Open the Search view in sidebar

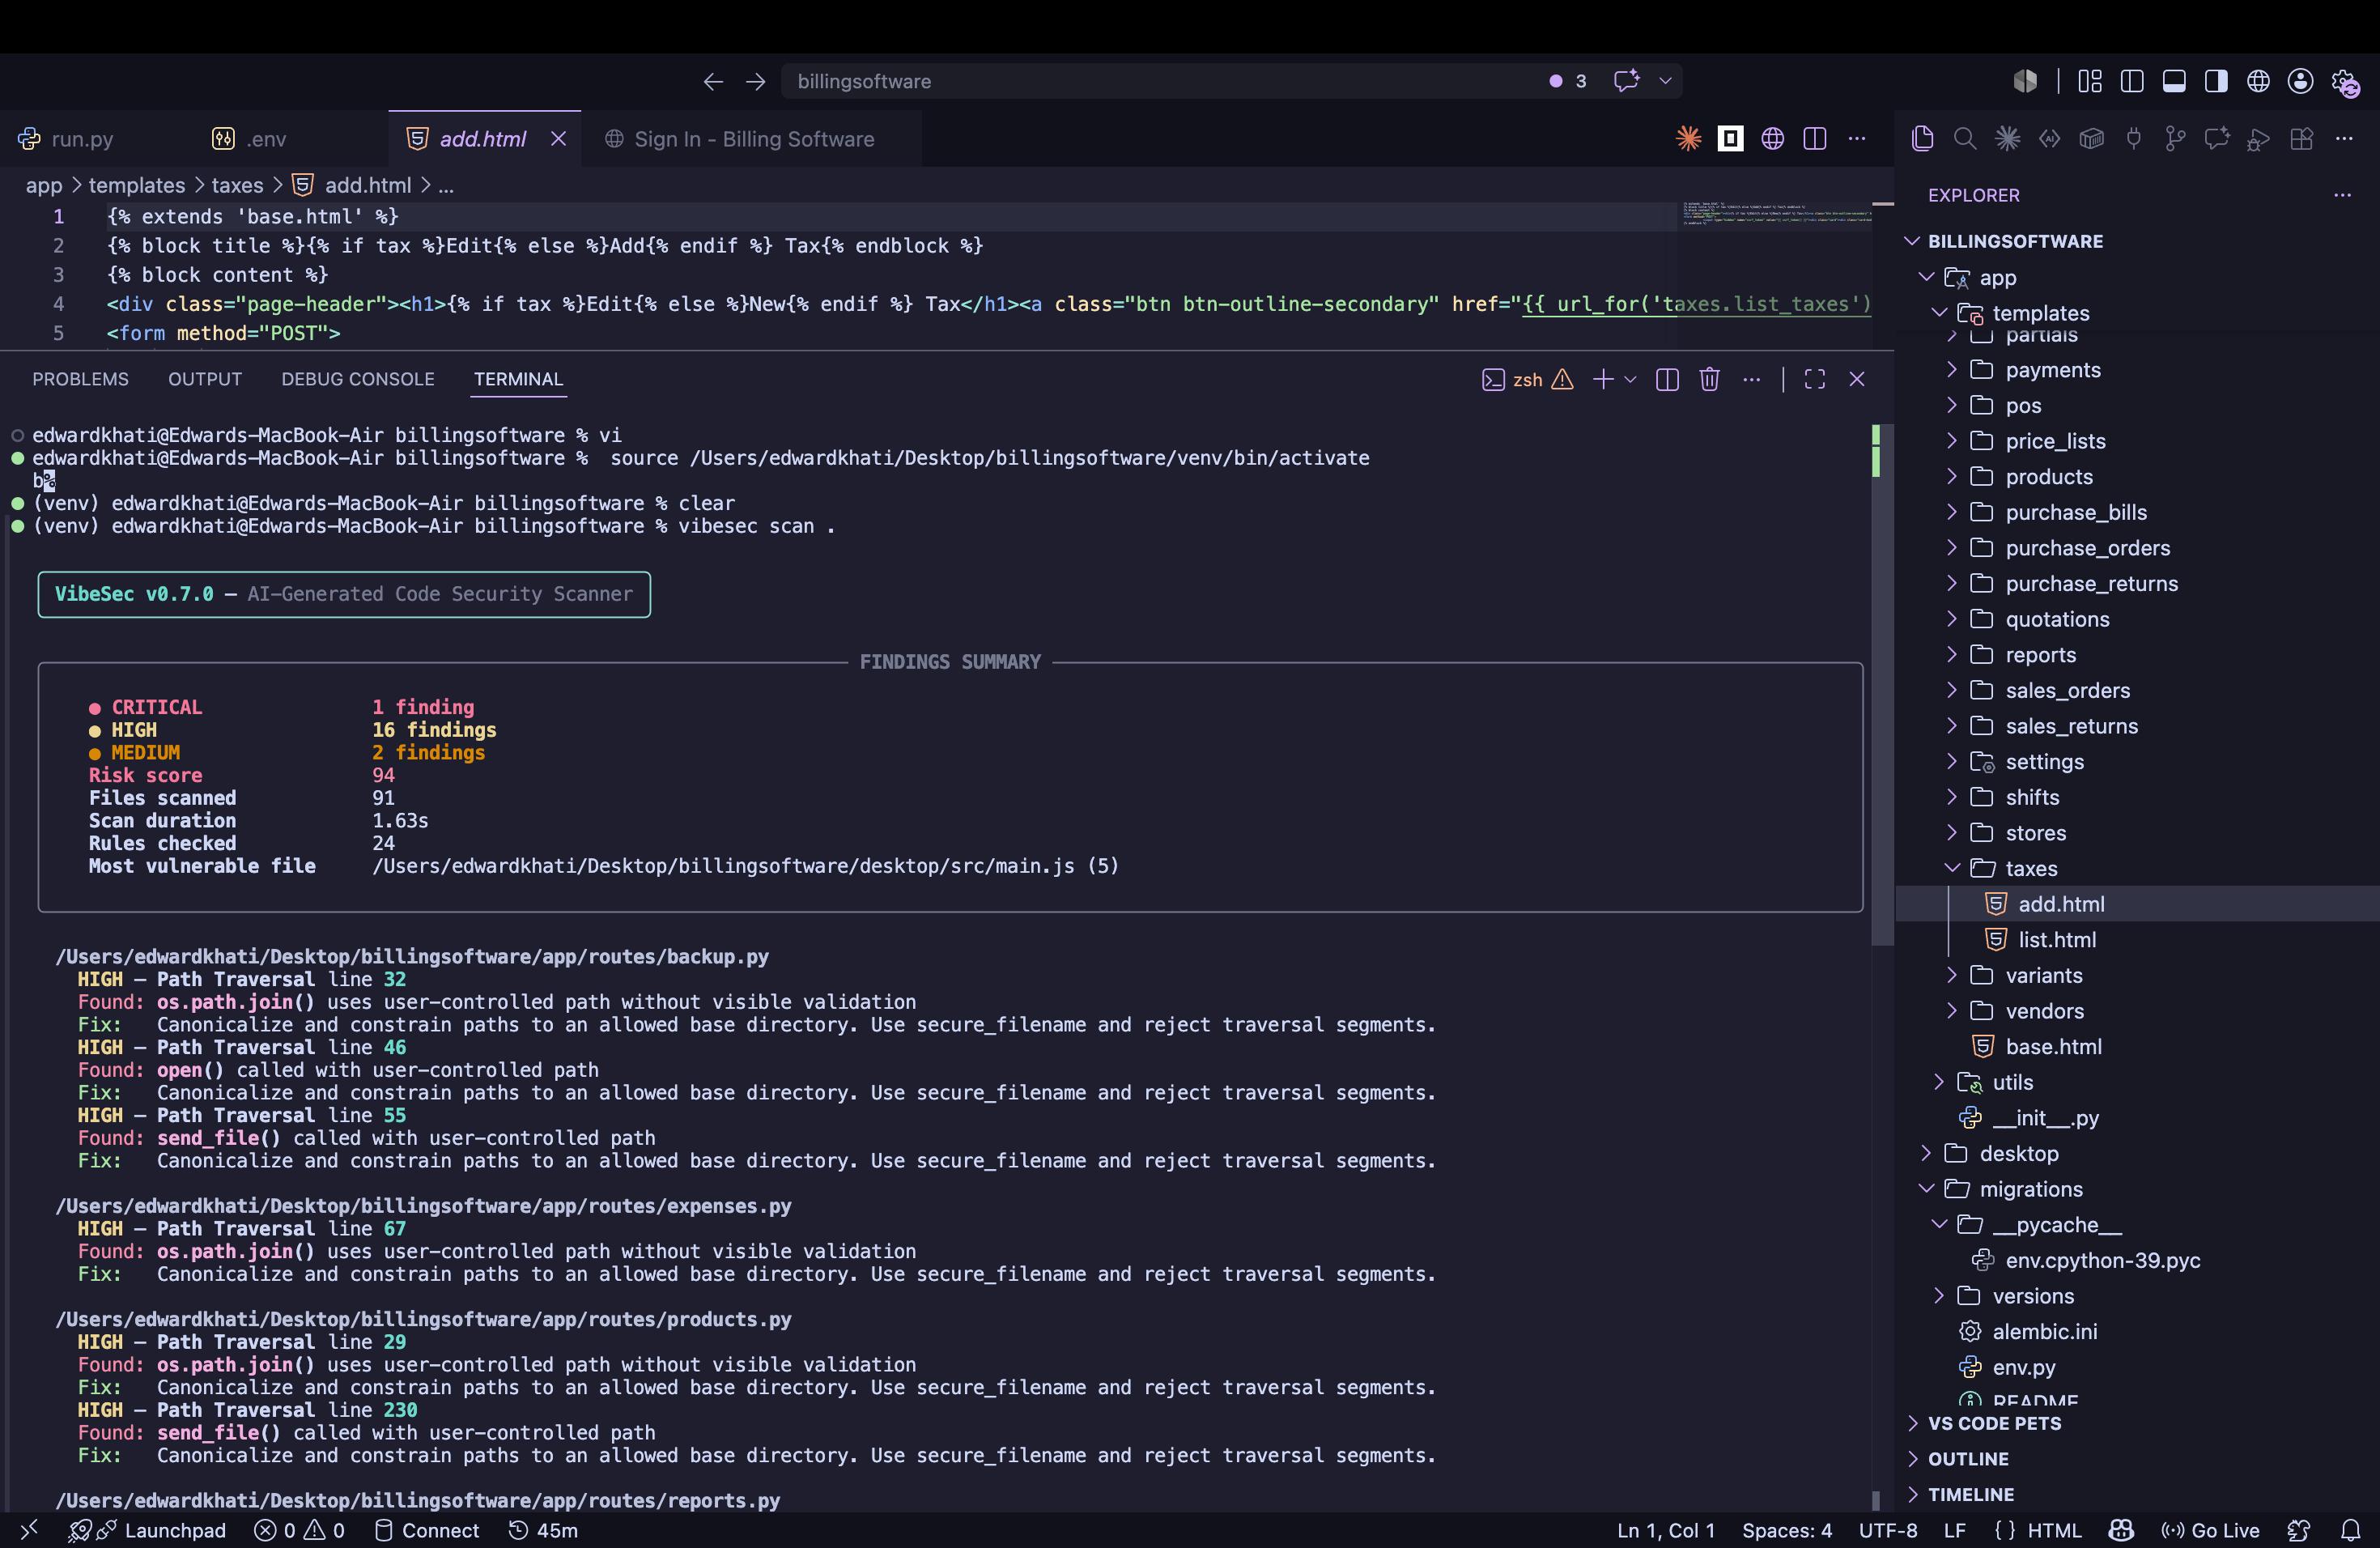(1965, 139)
